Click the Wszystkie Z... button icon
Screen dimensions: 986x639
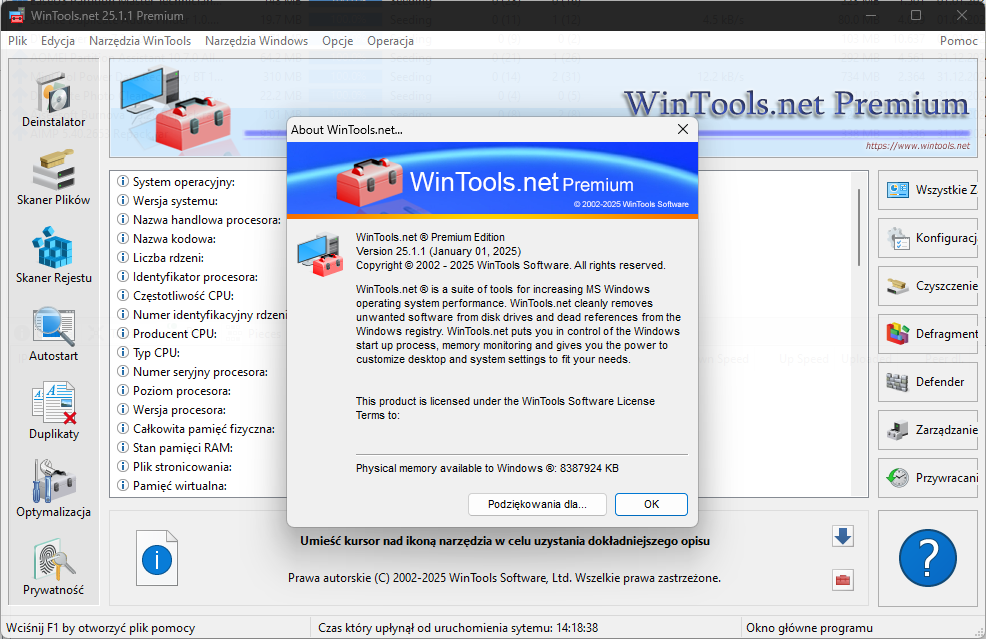coord(898,190)
